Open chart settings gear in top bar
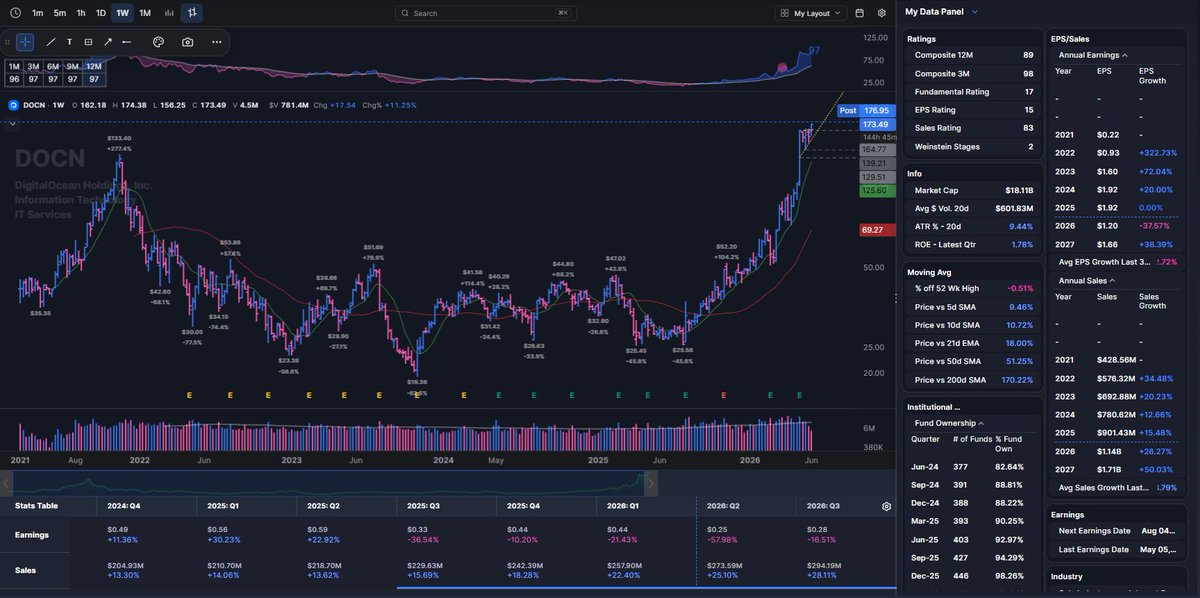This screenshot has height=598, width=1200. 881,13
